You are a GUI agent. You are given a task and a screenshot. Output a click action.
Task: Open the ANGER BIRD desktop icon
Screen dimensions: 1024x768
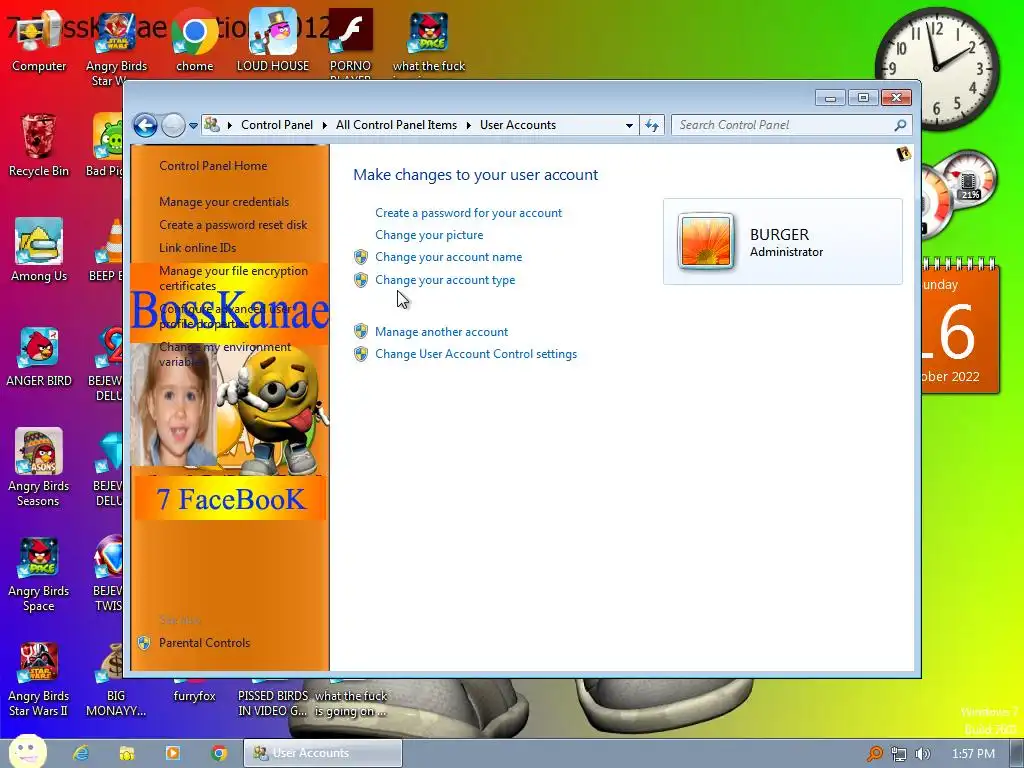[x=39, y=357]
